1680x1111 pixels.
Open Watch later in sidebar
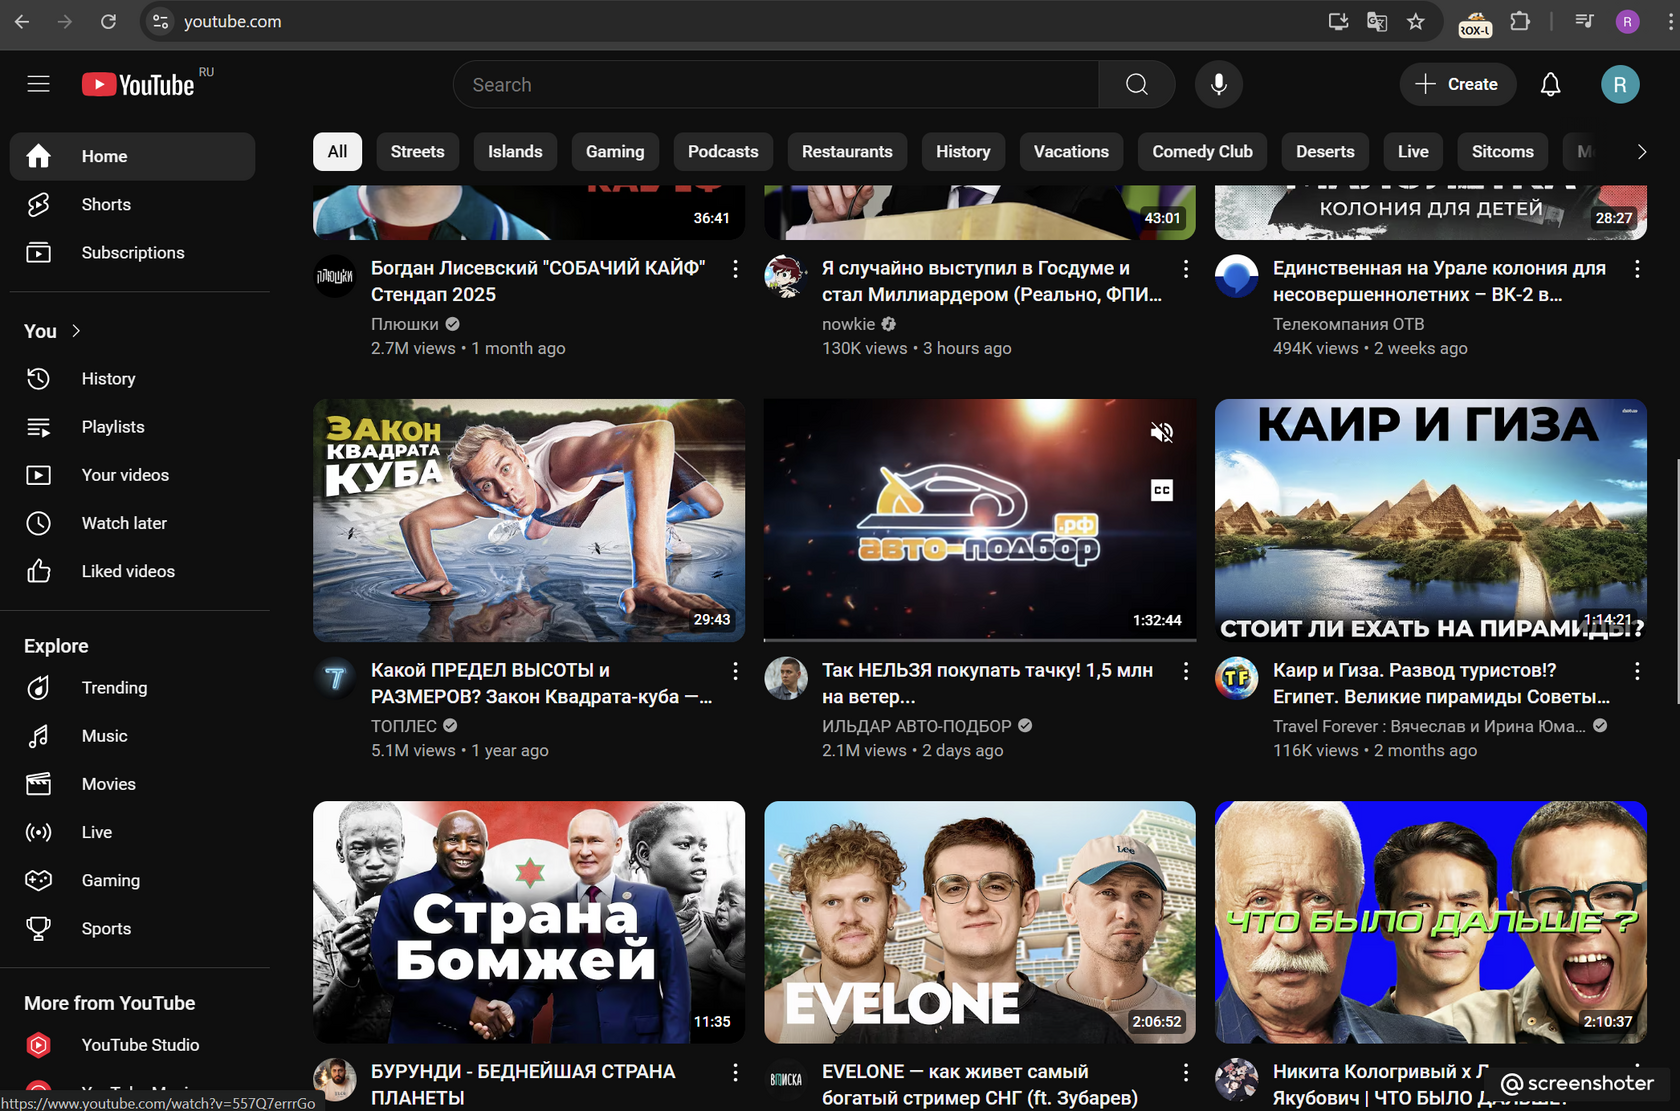click(124, 523)
